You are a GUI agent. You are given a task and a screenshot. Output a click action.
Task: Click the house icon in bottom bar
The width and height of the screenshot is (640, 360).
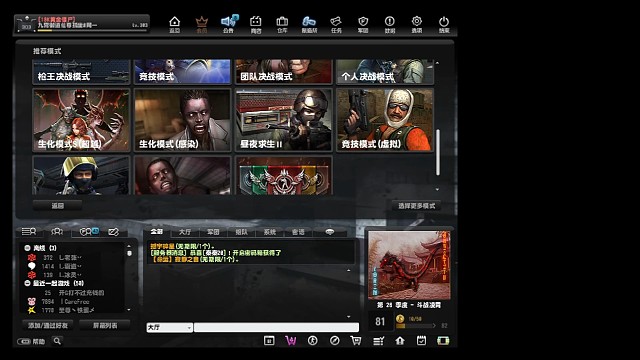coord(400,340)
